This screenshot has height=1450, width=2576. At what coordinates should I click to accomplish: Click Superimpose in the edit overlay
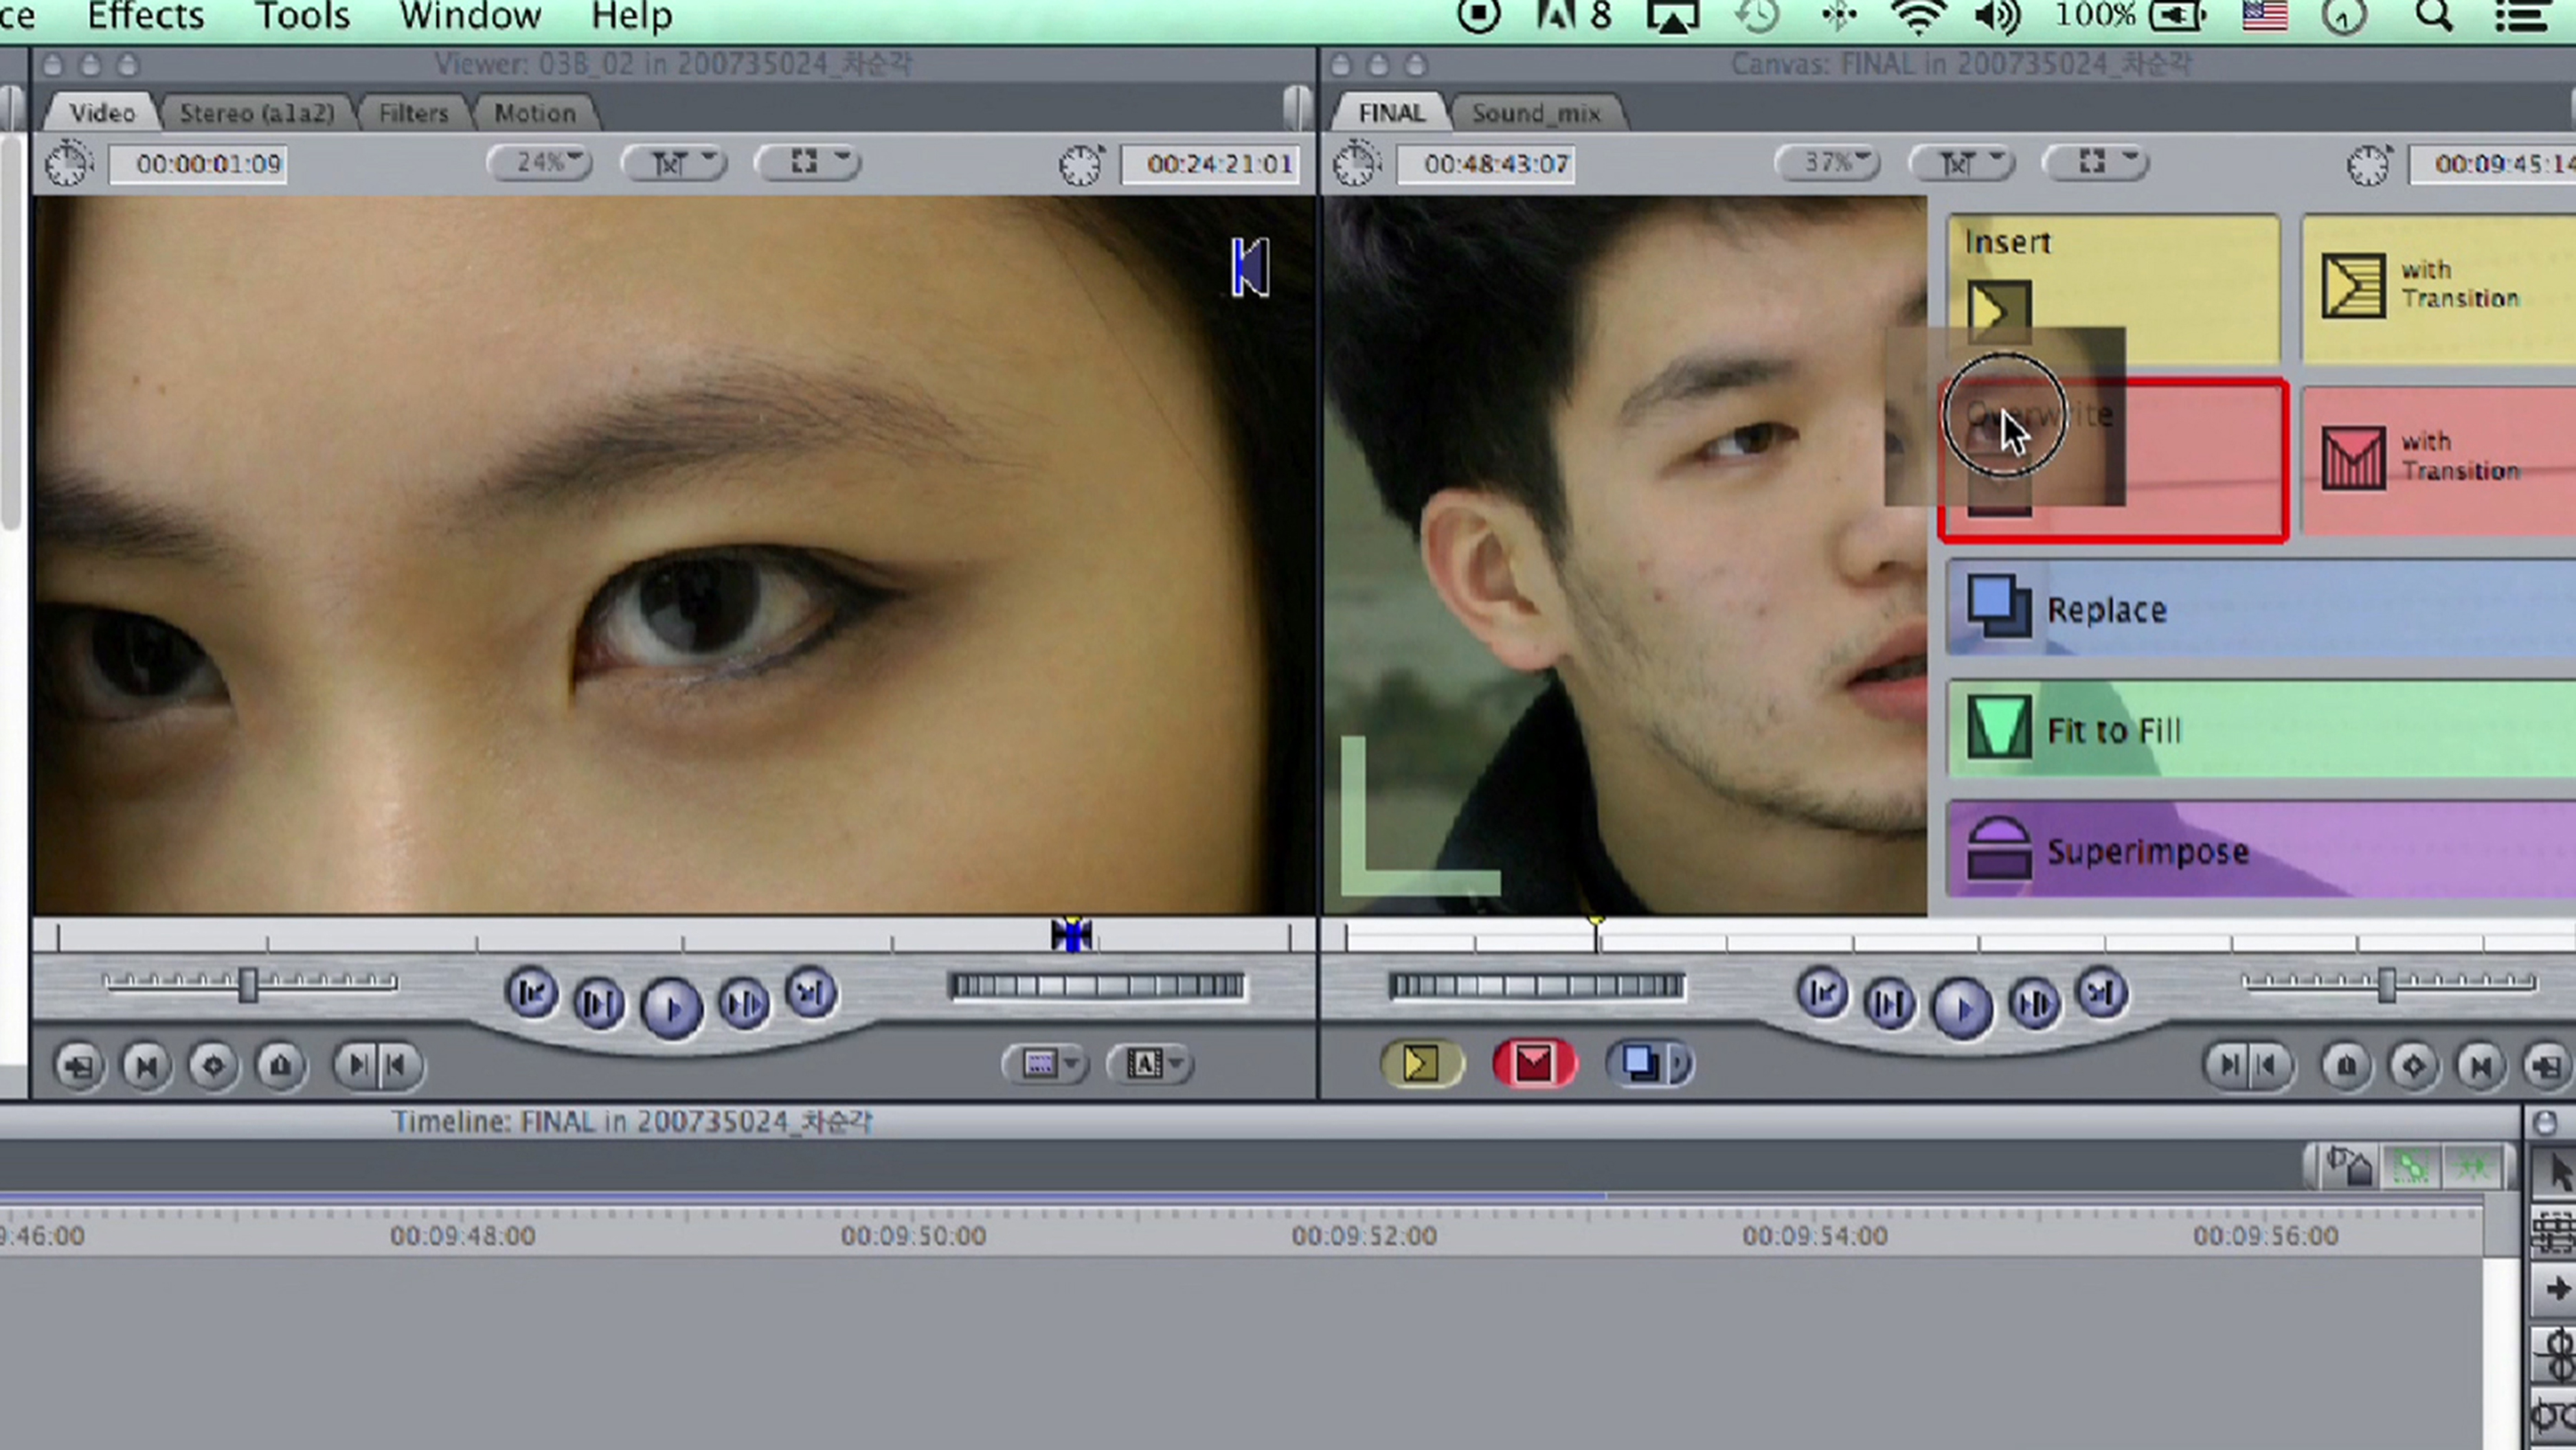pyautogui.click(x=2261, y=850)
